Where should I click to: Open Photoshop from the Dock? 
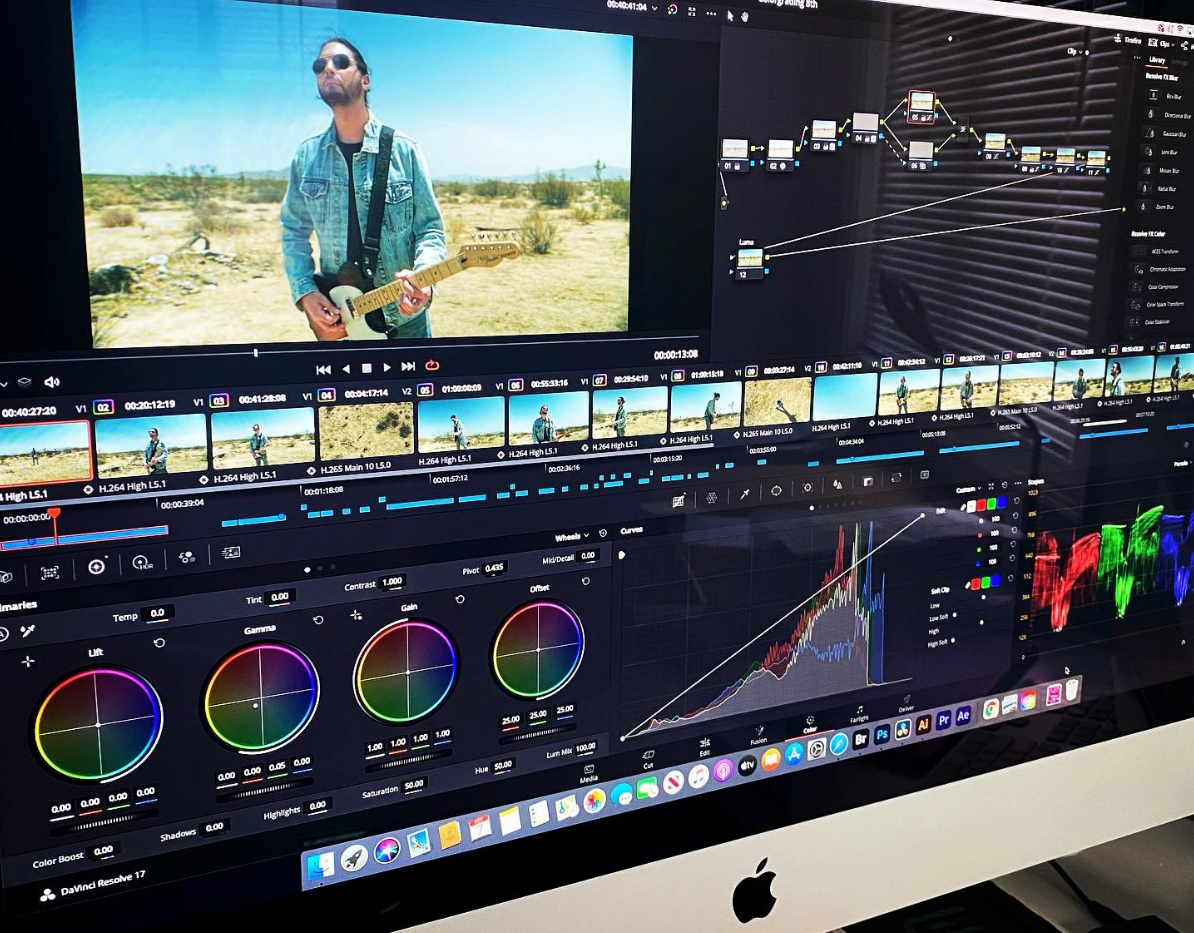coord(882,735)
